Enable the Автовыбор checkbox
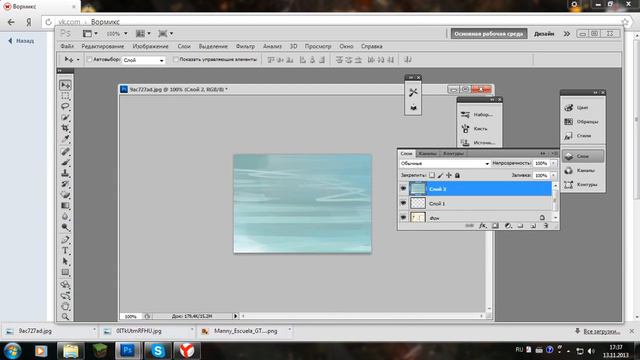The width and height of the screenshot is (640, 360). [x=89, y=60]
